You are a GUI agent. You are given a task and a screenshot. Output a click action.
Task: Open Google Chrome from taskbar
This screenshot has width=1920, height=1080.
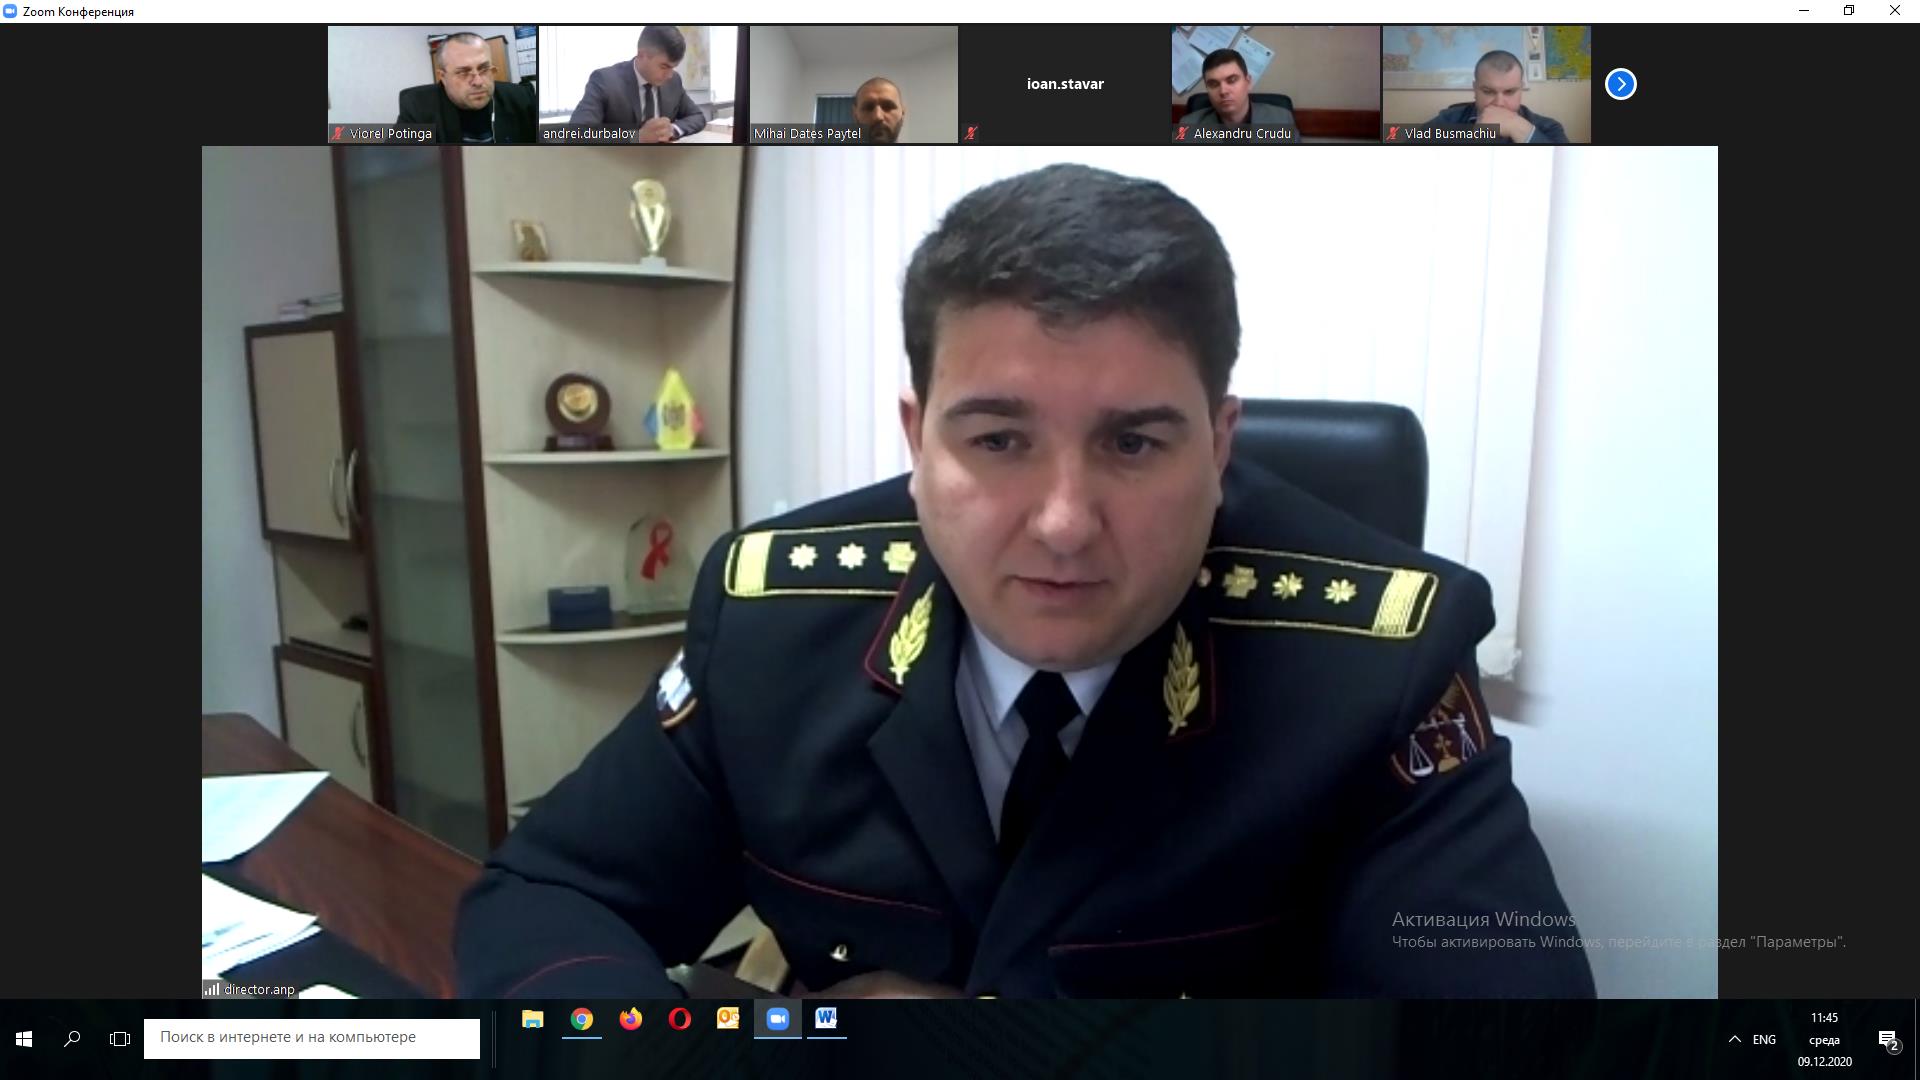pos(581,1019)
